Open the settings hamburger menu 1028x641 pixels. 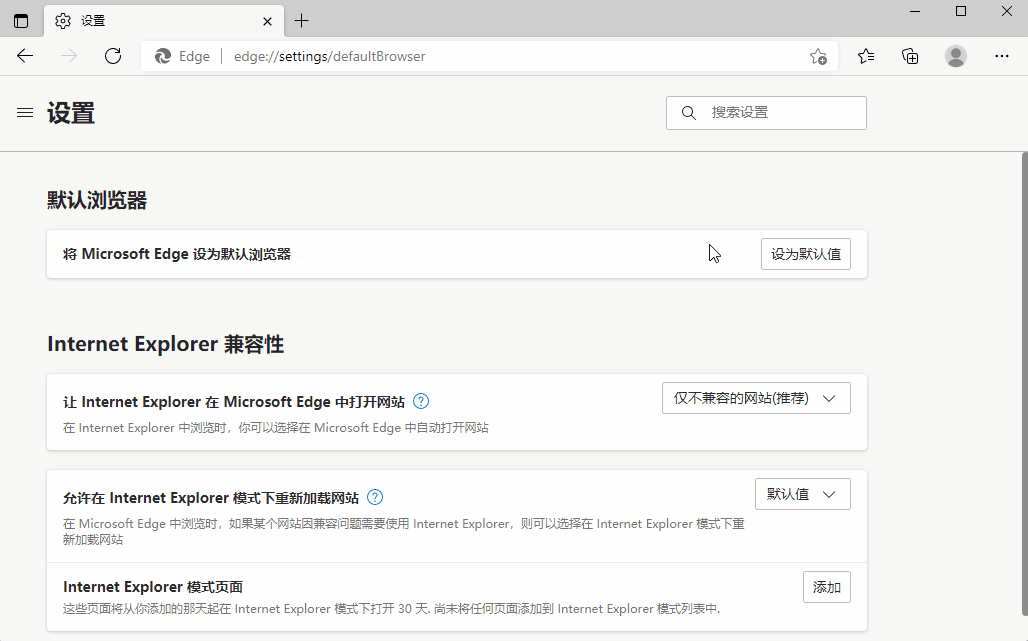click(25, 113)
